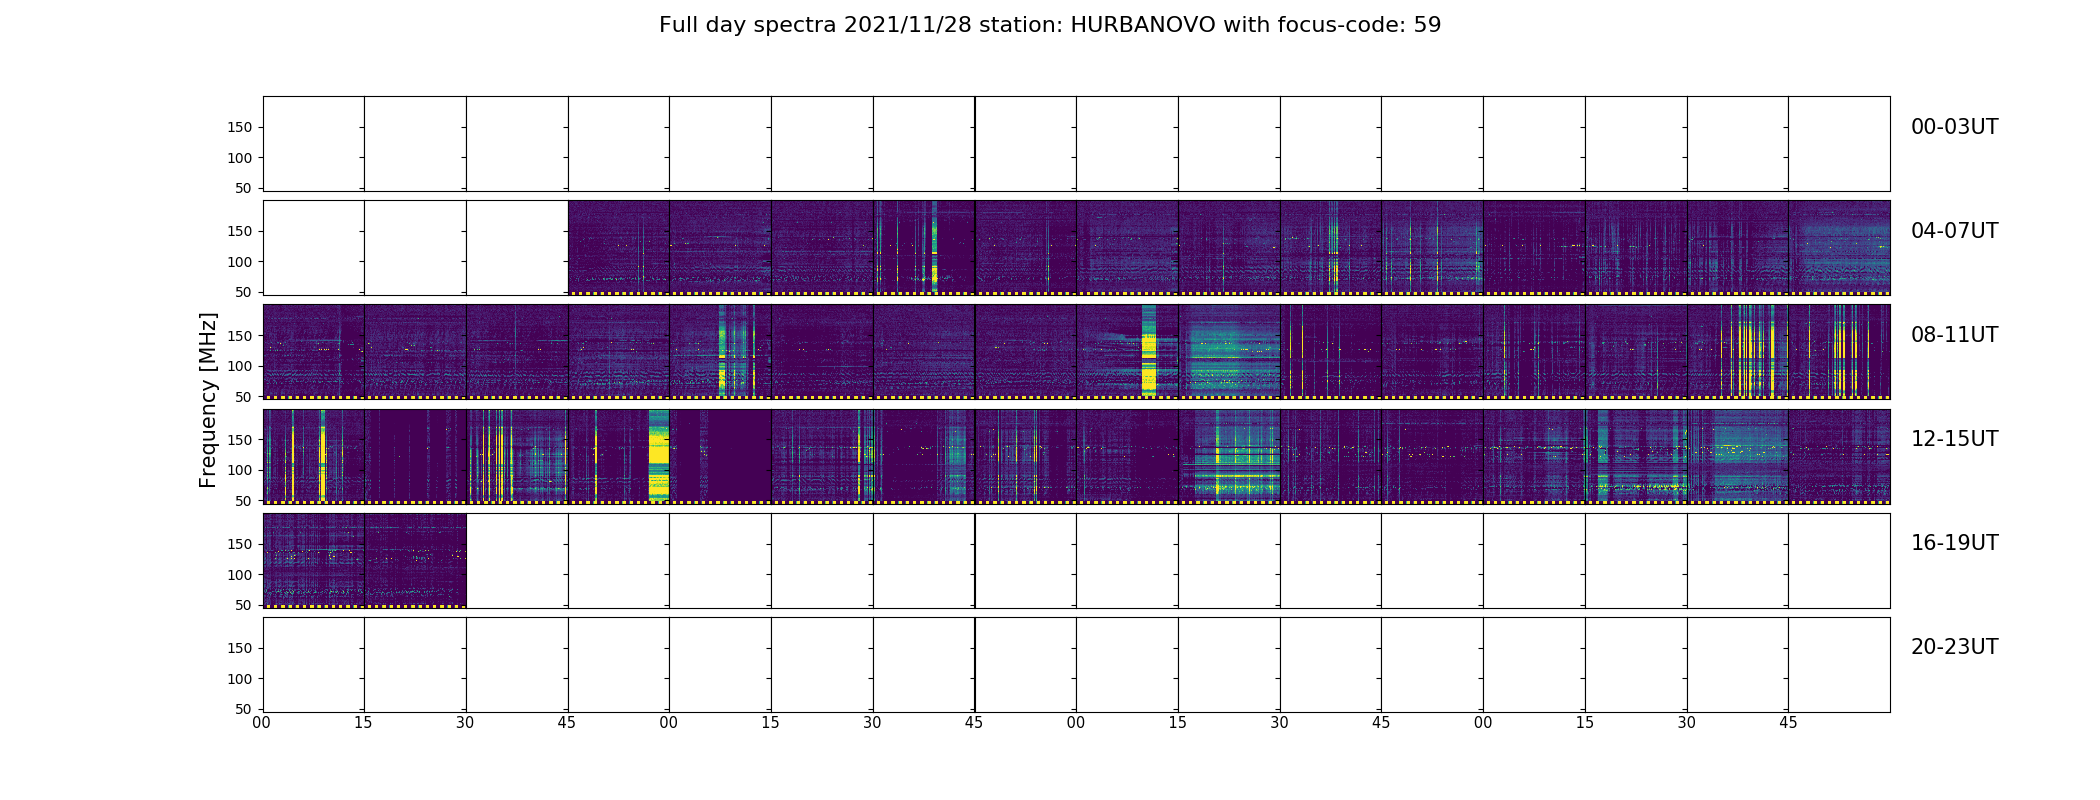
Task: Click the 50 tick in the 08-11UT row
Action: [244, 397]
